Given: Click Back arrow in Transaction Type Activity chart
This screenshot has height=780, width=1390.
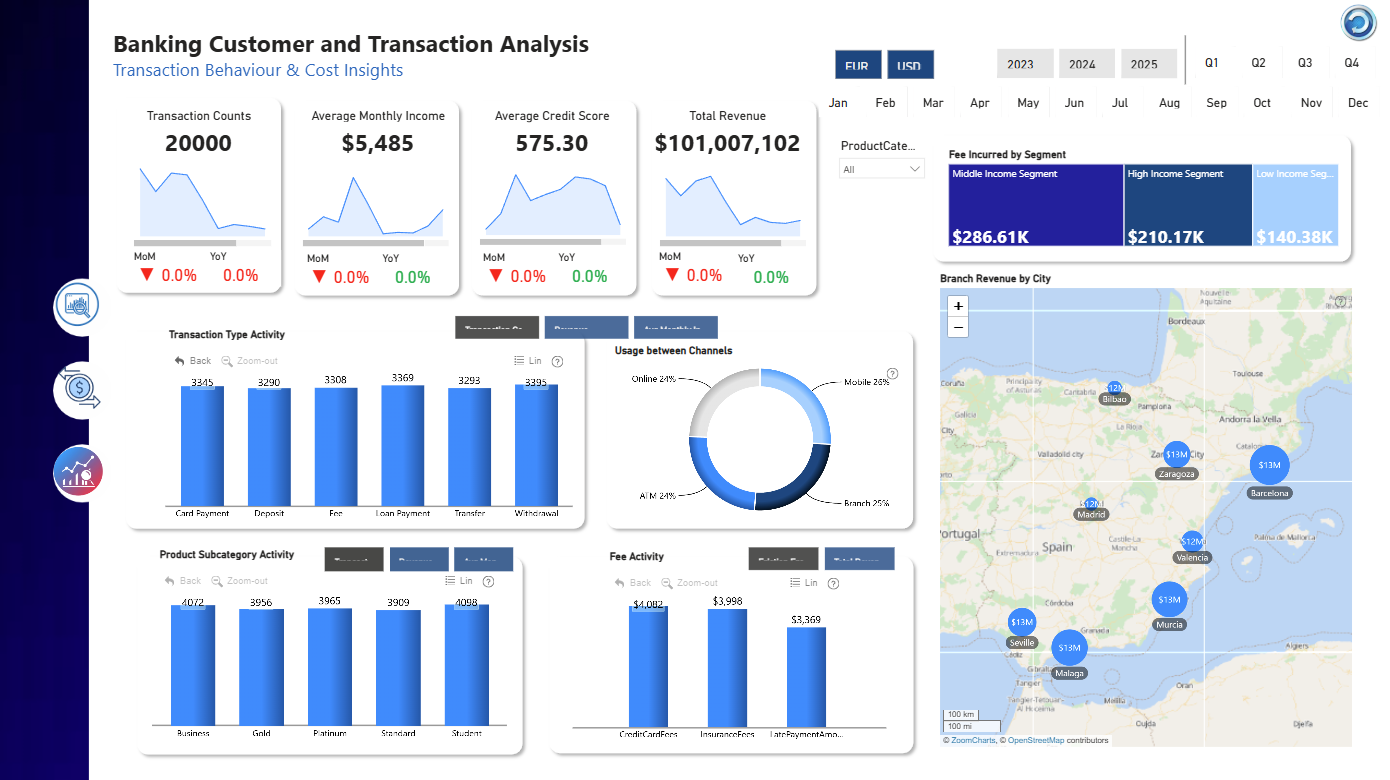Looking at the screenshot, I should click(193, 361).
